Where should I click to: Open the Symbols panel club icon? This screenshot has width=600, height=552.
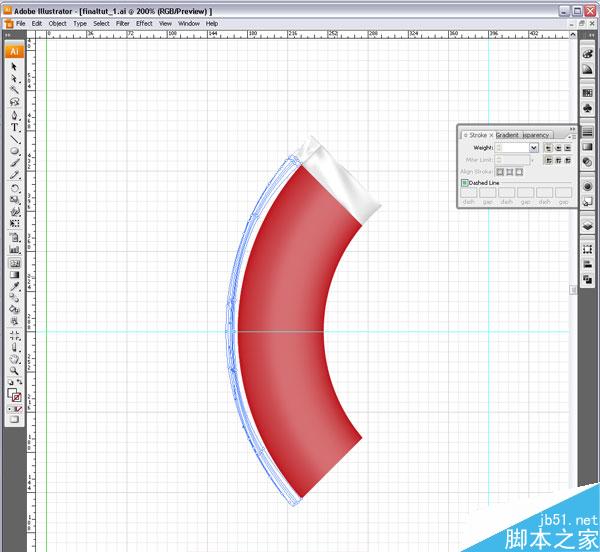(587, 109)
